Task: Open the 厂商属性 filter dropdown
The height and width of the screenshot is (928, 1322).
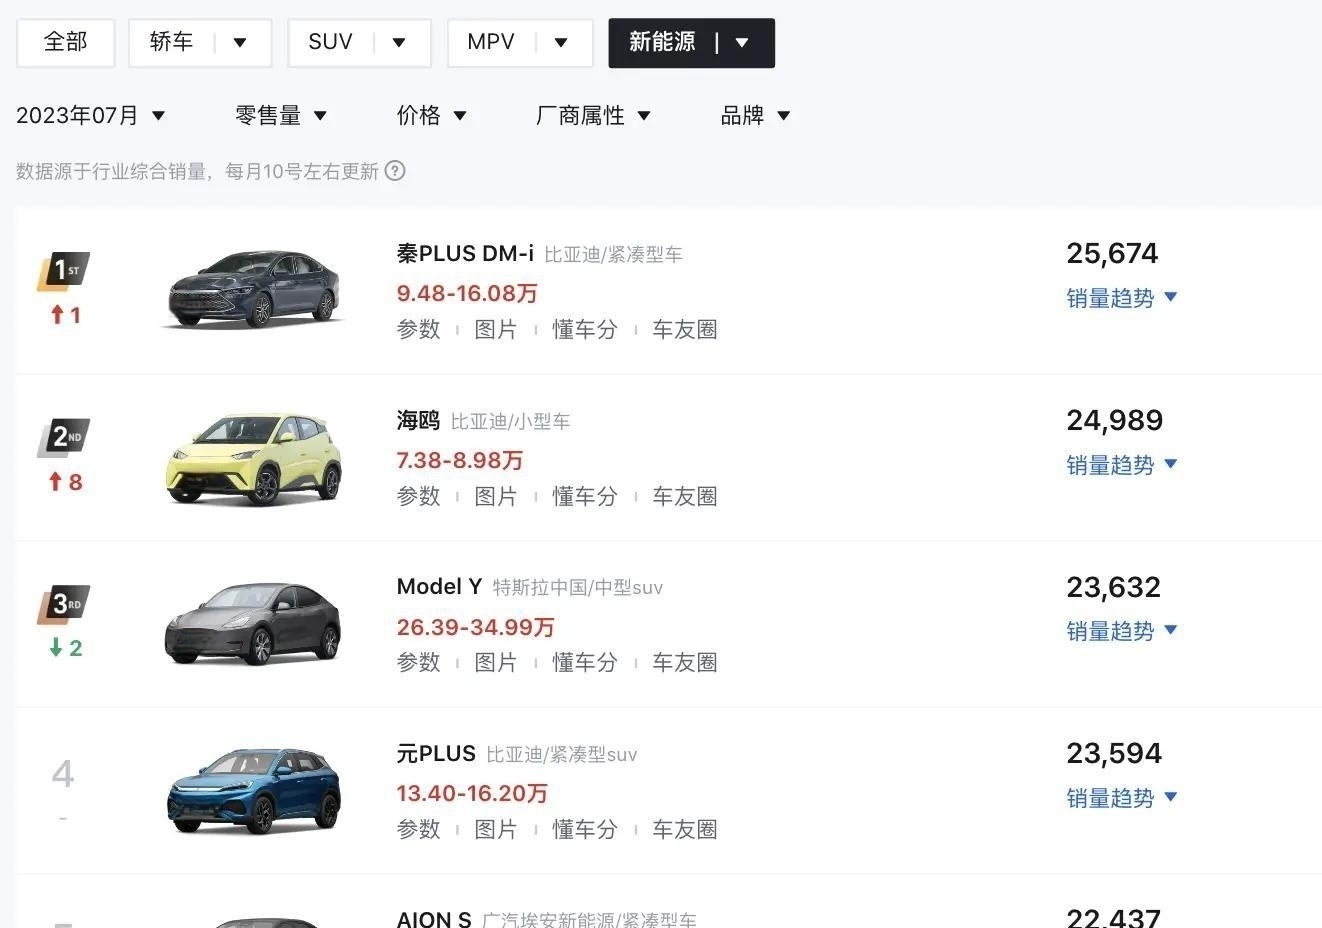Action: point(594,116)
